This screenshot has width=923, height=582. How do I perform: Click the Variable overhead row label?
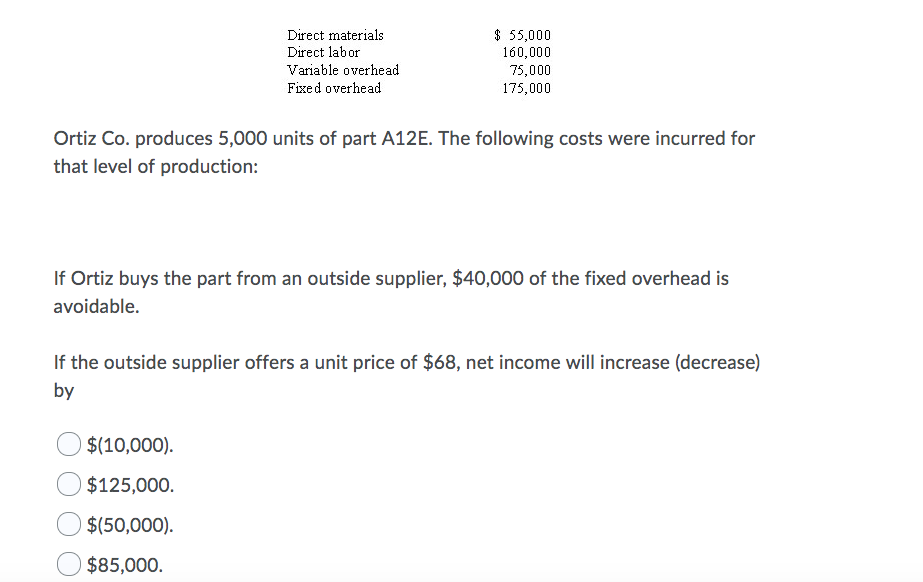(343, 70)
